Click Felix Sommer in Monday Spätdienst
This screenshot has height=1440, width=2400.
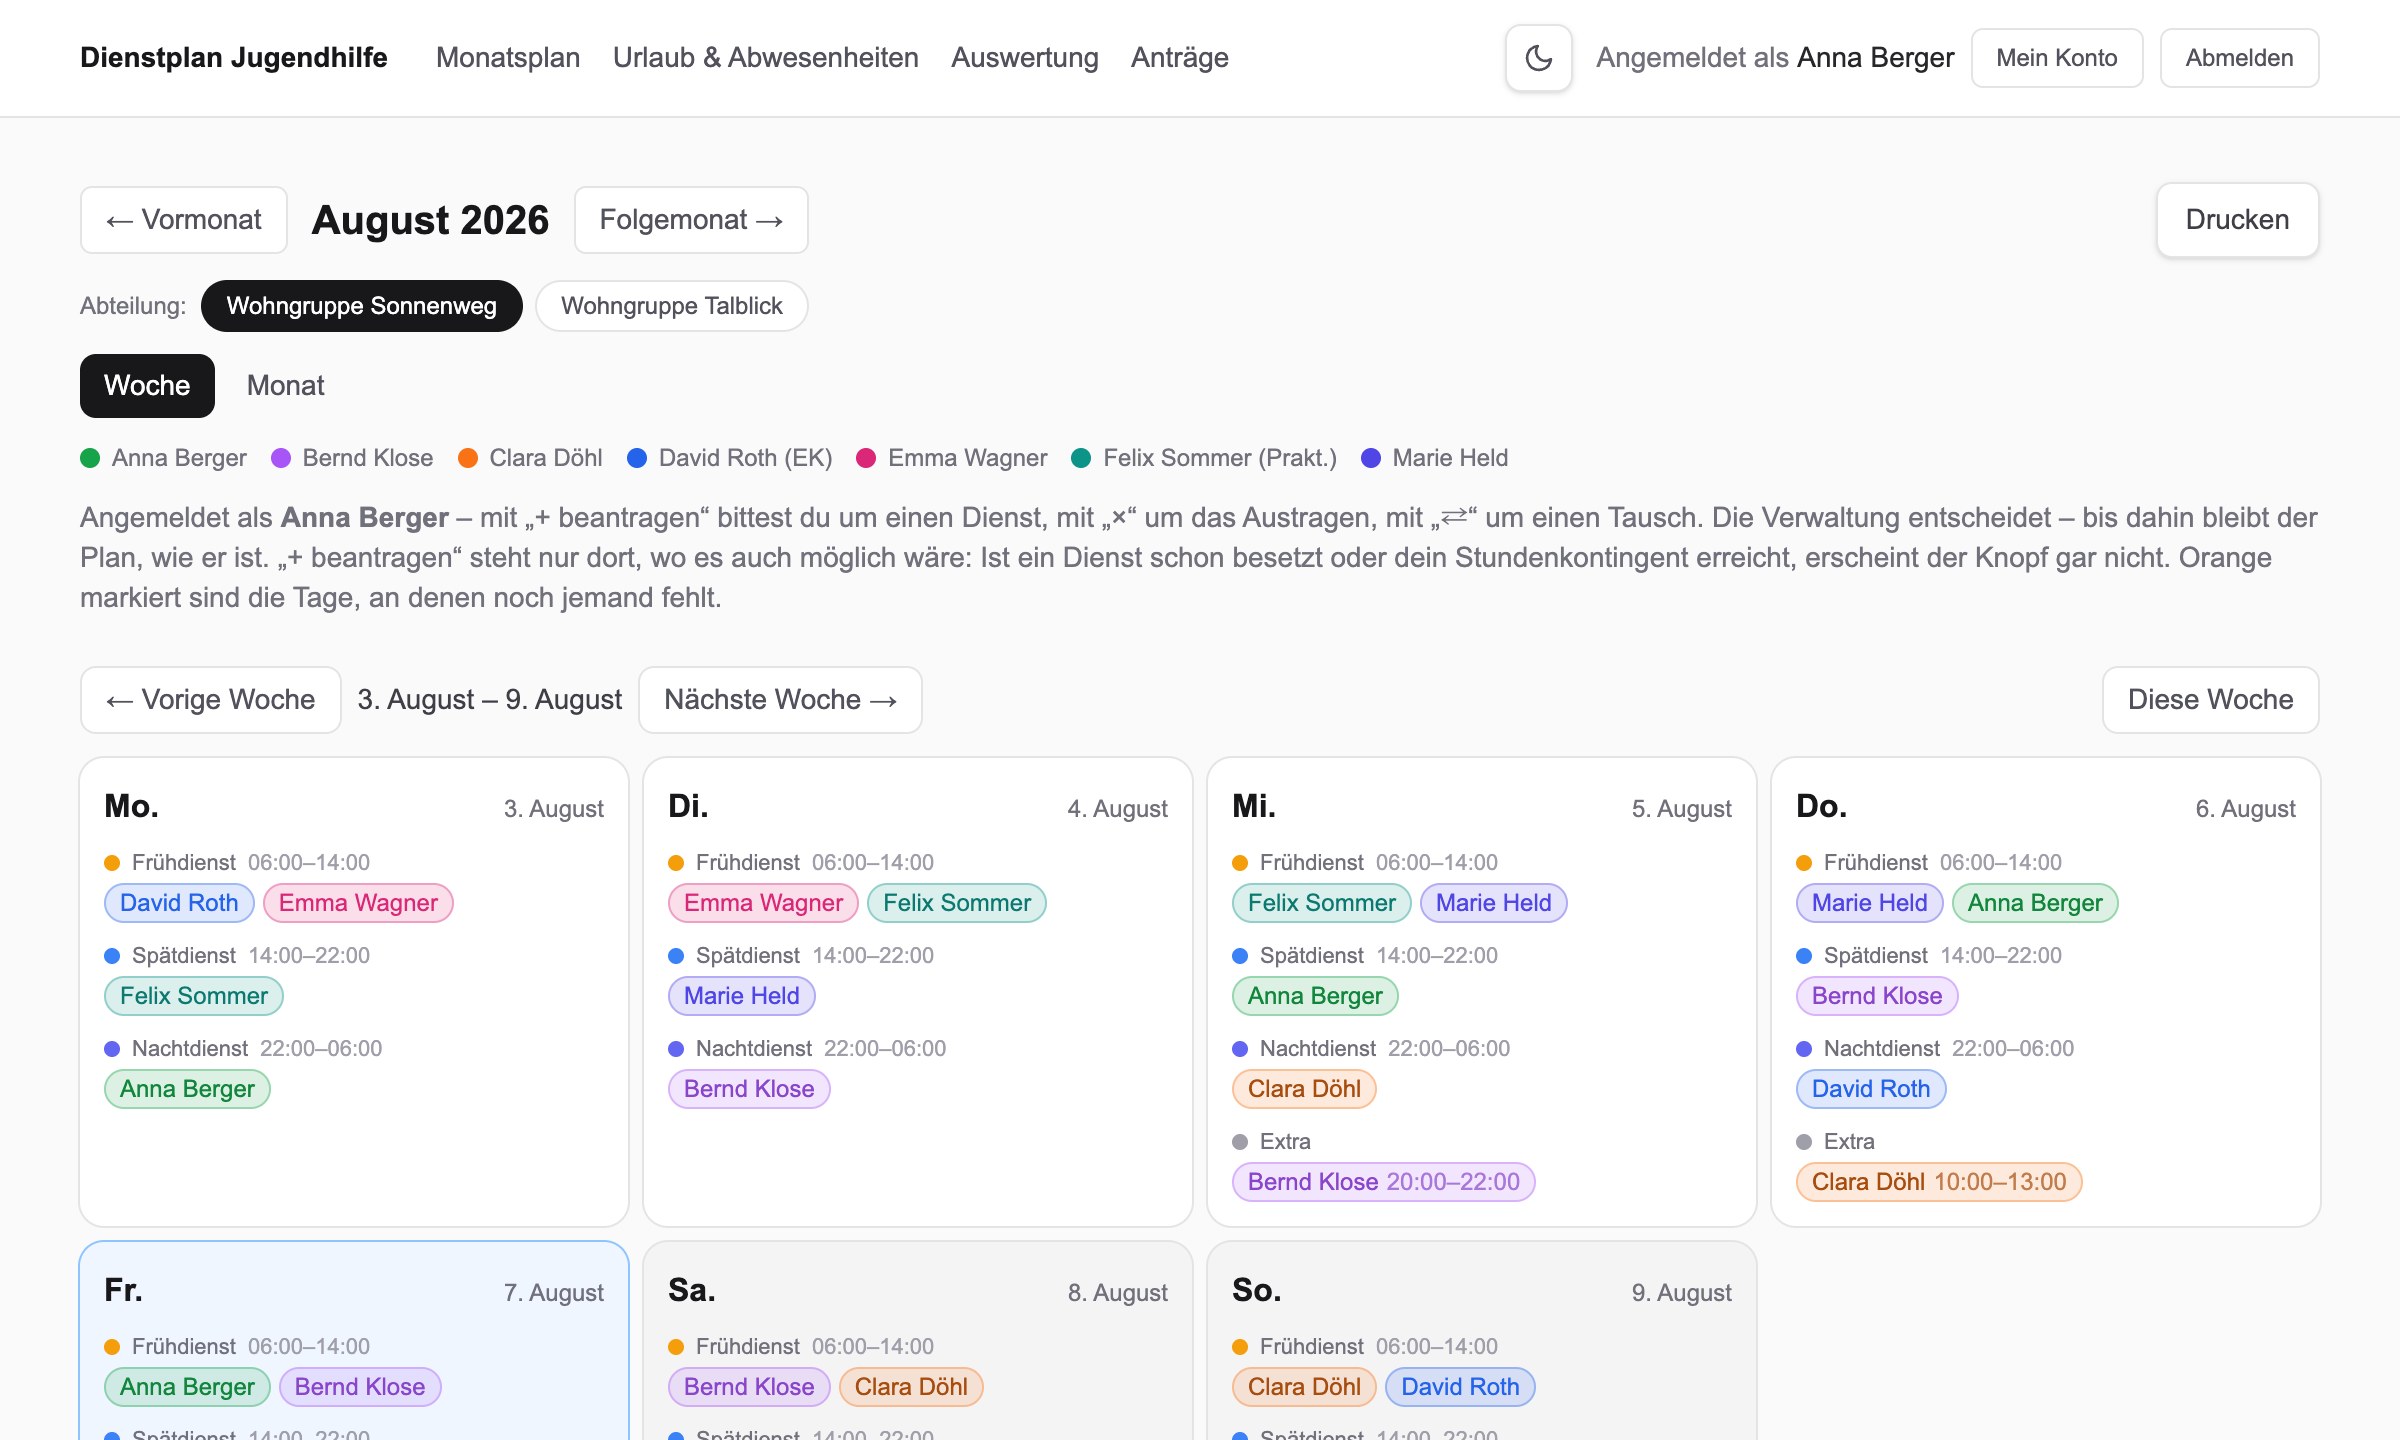(x=194, y=996)
